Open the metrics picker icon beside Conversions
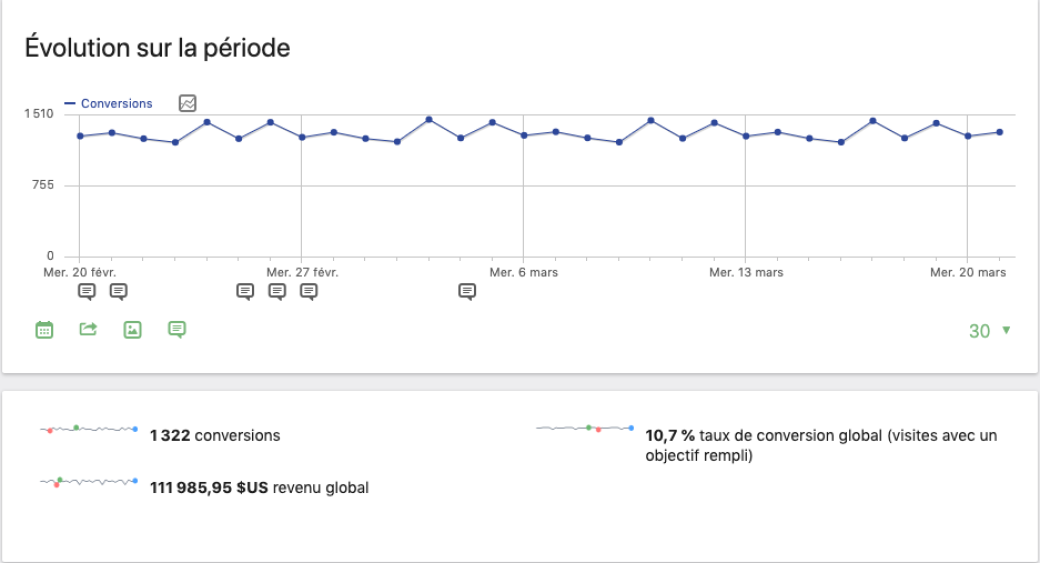 188,103
